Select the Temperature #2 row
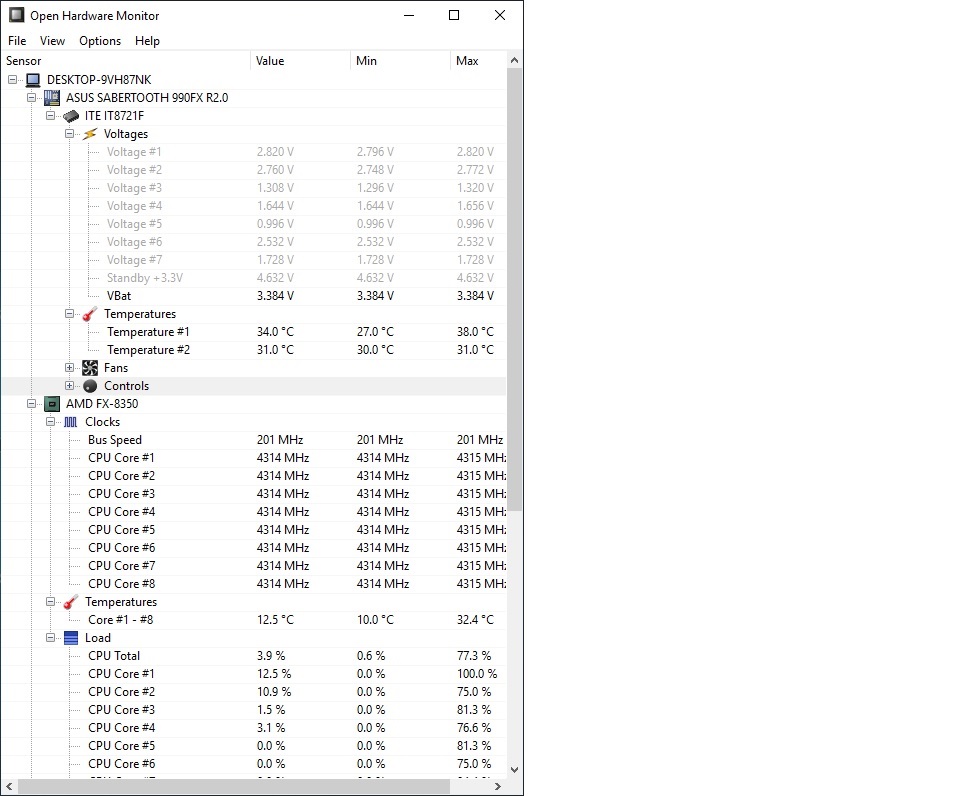The height and width of the screenshot is (796, 960). [x=253, y=350]
